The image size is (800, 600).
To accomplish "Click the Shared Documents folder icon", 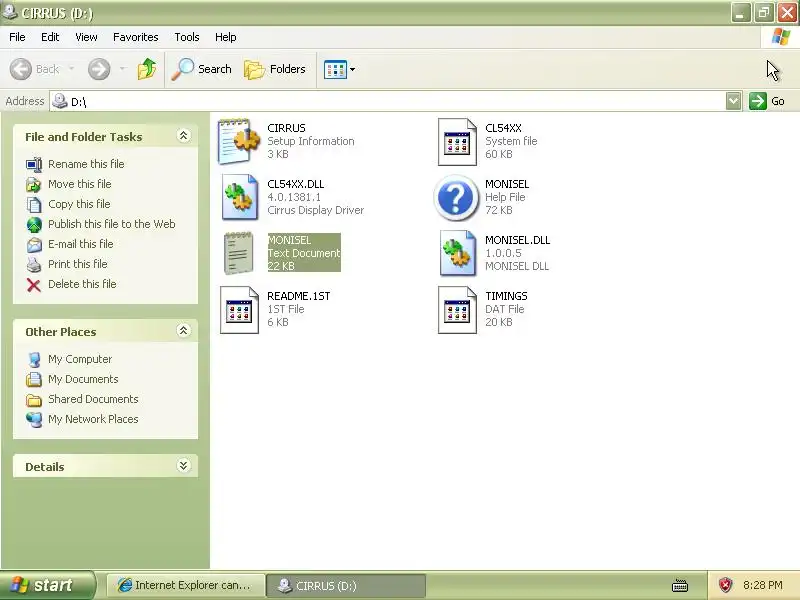I will (x=34, y=400).
